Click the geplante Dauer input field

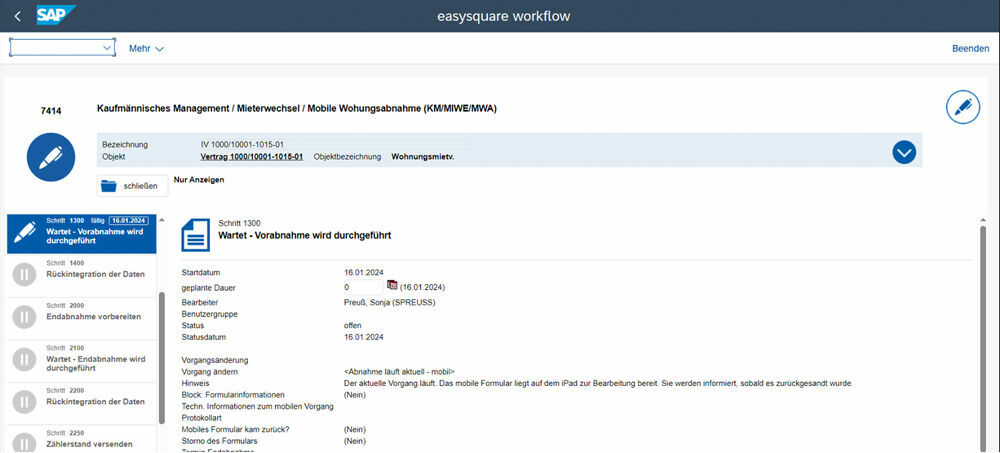362,287
